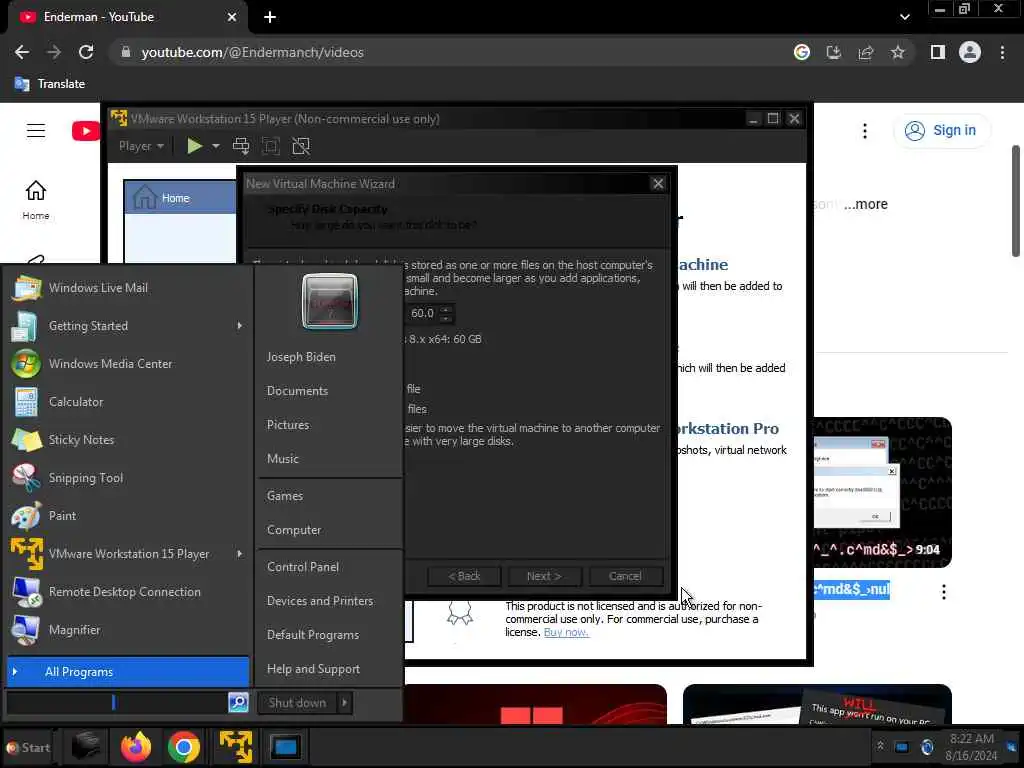Expand VMware Workstation 15 Player submenu arrow
The image size is (1024, 768).
240,554
